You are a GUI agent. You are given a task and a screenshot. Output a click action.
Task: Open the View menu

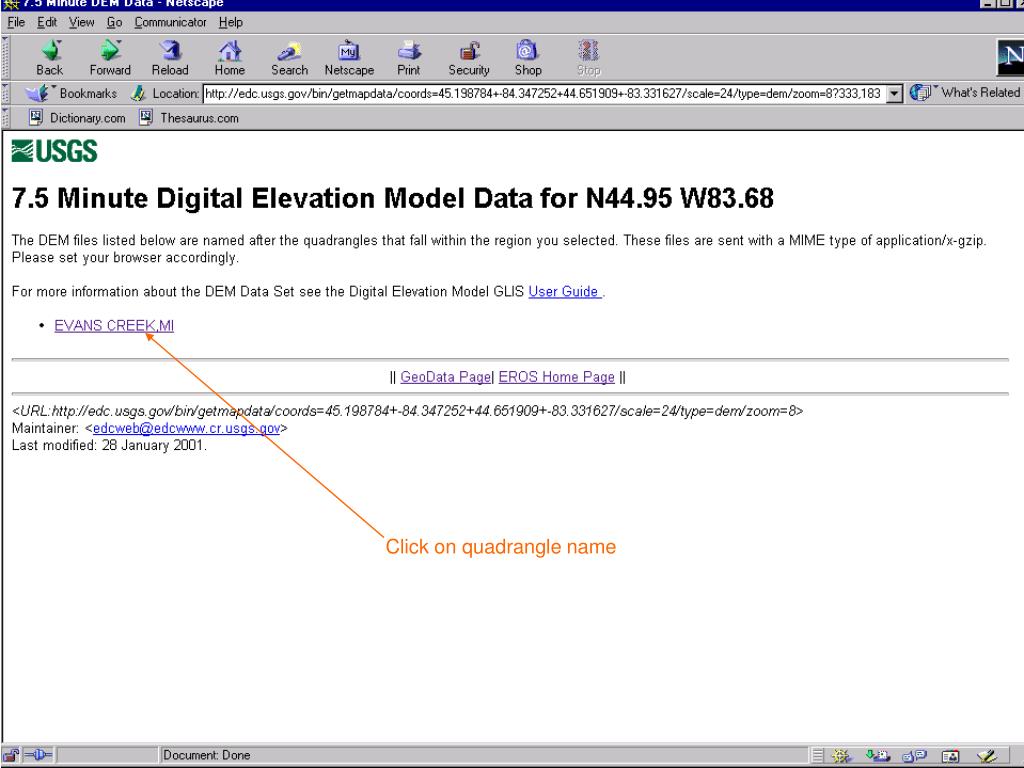coord(82,22)
